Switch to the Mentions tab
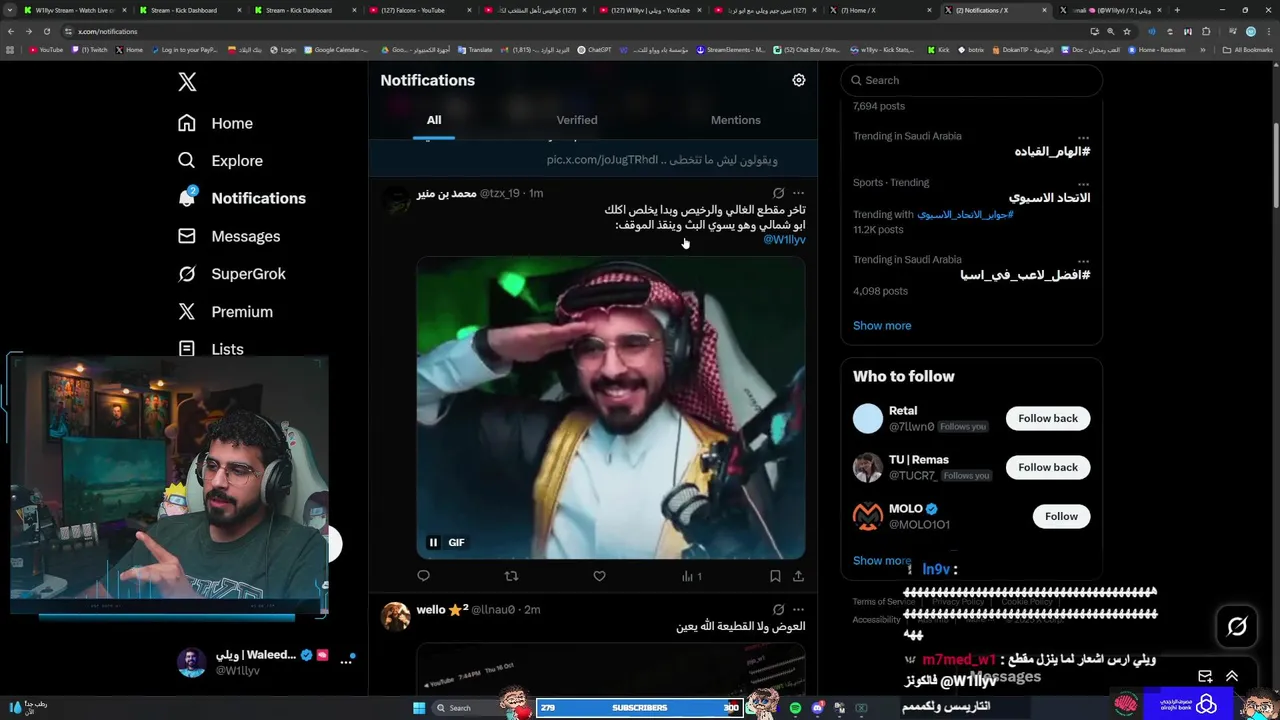Screen dimensions: 1280x720 point(736,120)
